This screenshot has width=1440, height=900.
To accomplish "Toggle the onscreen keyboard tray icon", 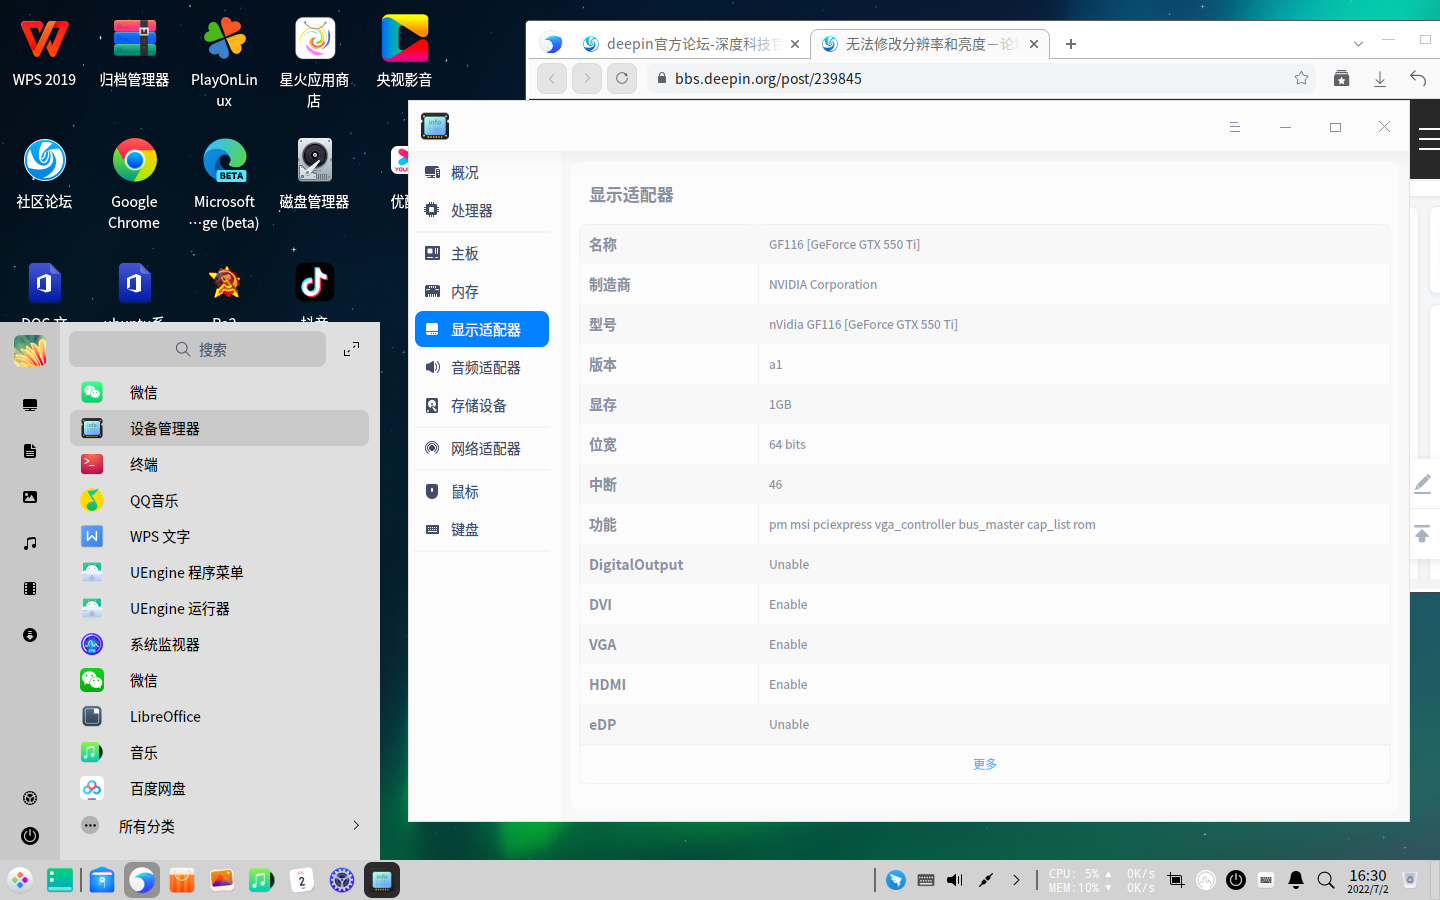I will [x=925, y=880].
